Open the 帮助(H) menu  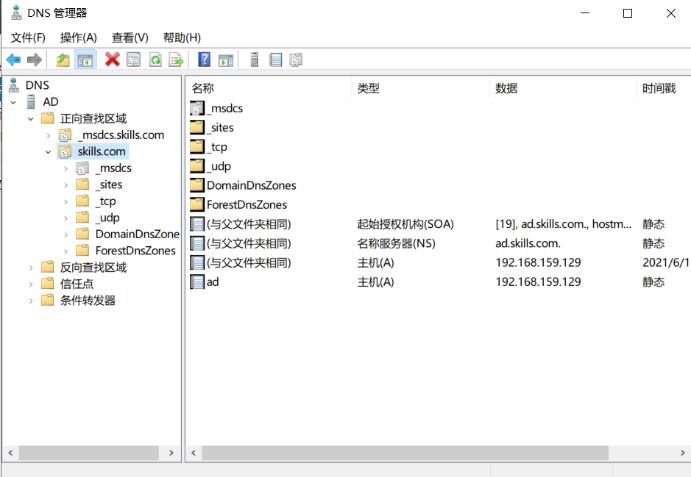pyautogui.click(x=182, y=37)
